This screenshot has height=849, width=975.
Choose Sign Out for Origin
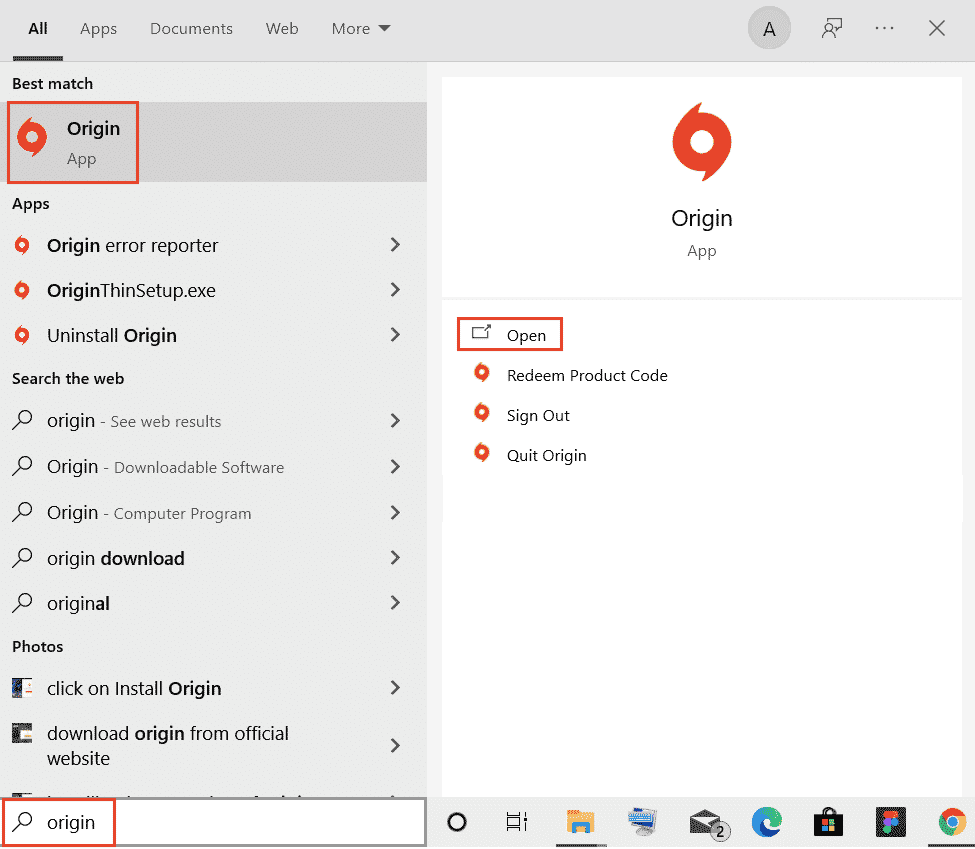538,415
